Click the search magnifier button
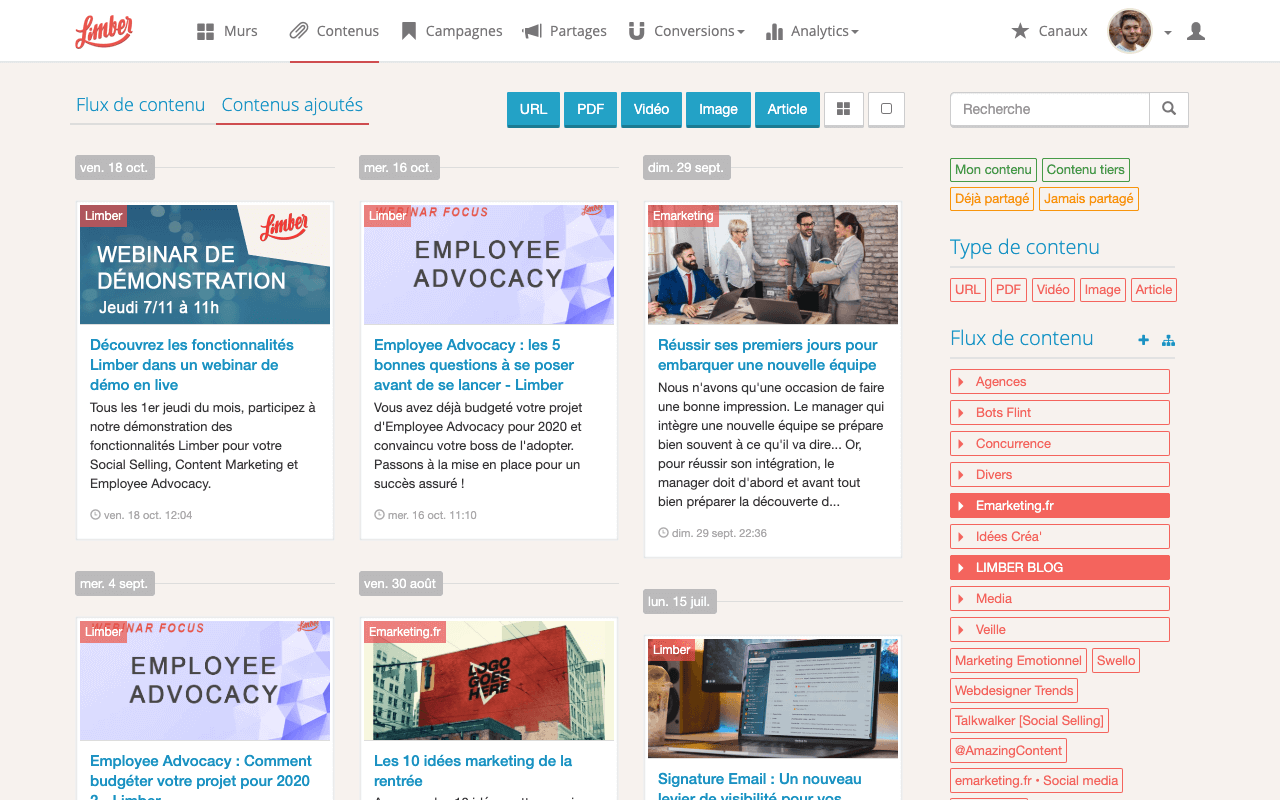Screen dimensions: 1280x800 pos(1169,109)
